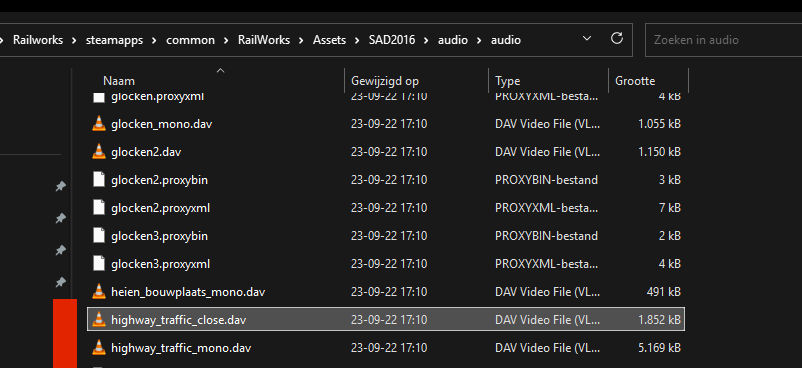Select the highway_traffic_close.dav file
Image resolution: width=802 pixels, height=368 pixels.
[x=386, y=320]
